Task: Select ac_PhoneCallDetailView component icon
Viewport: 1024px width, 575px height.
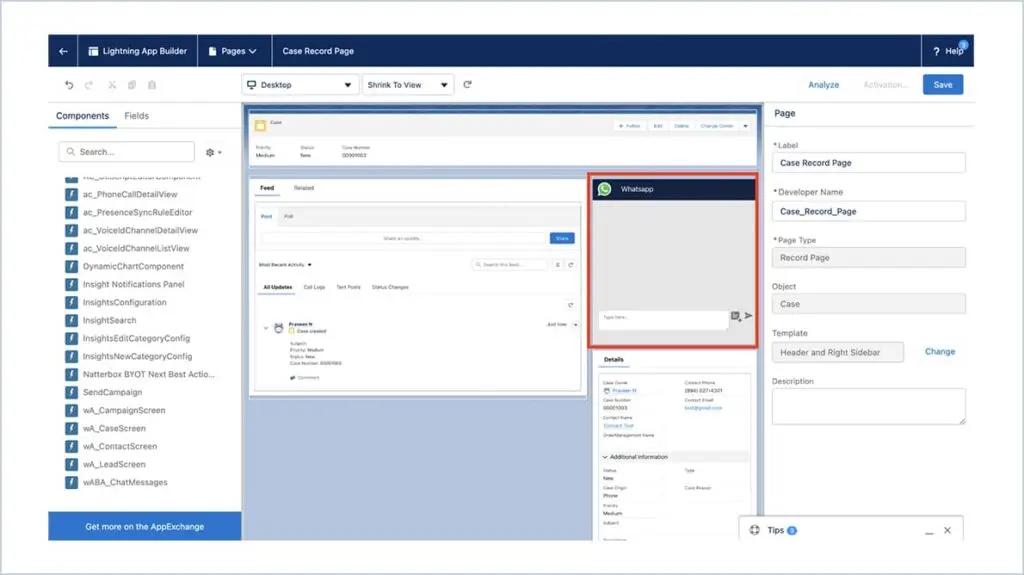Action: pos(71,194)
